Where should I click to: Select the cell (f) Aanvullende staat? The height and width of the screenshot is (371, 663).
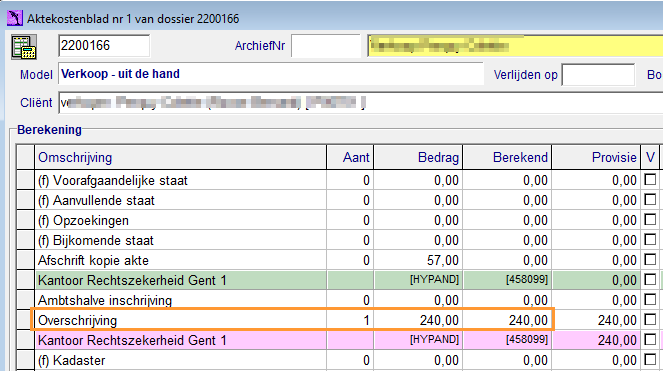(x=181, y=200)
